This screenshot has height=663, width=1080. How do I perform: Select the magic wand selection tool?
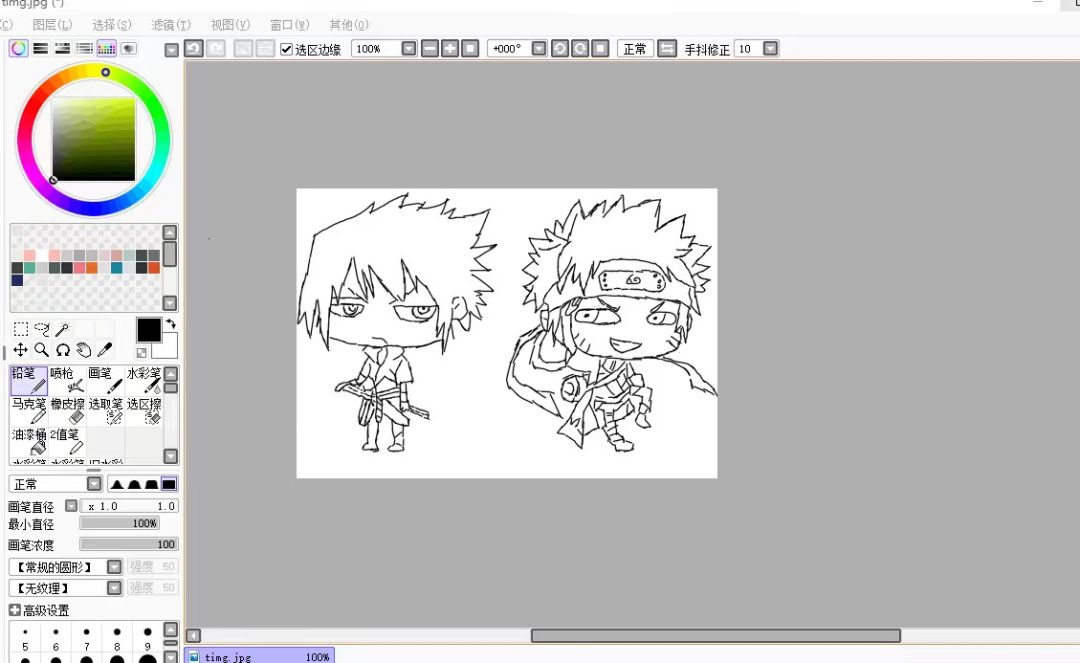[x=62, y=329]
